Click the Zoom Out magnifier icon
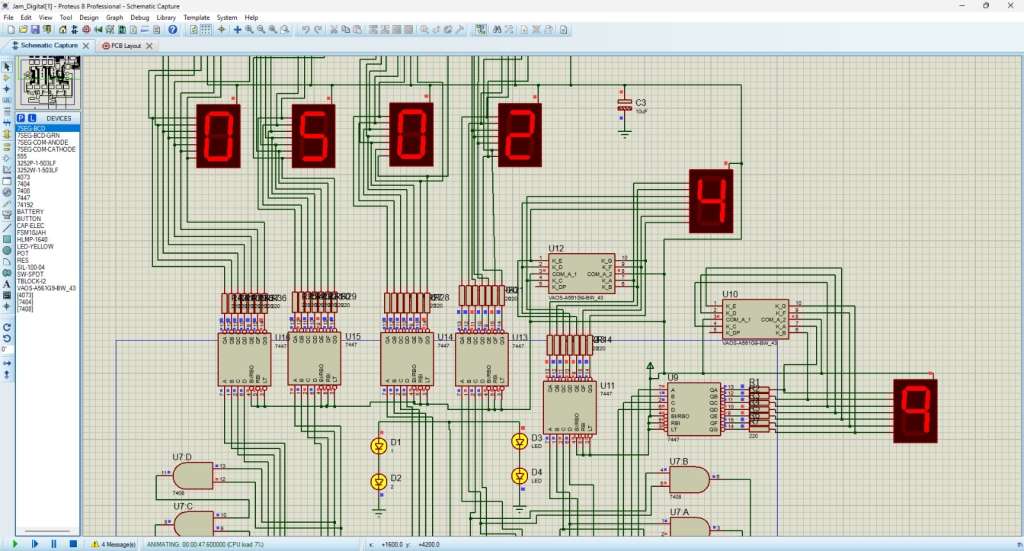This screenshot has width=1024, height=551. (261, 29)
